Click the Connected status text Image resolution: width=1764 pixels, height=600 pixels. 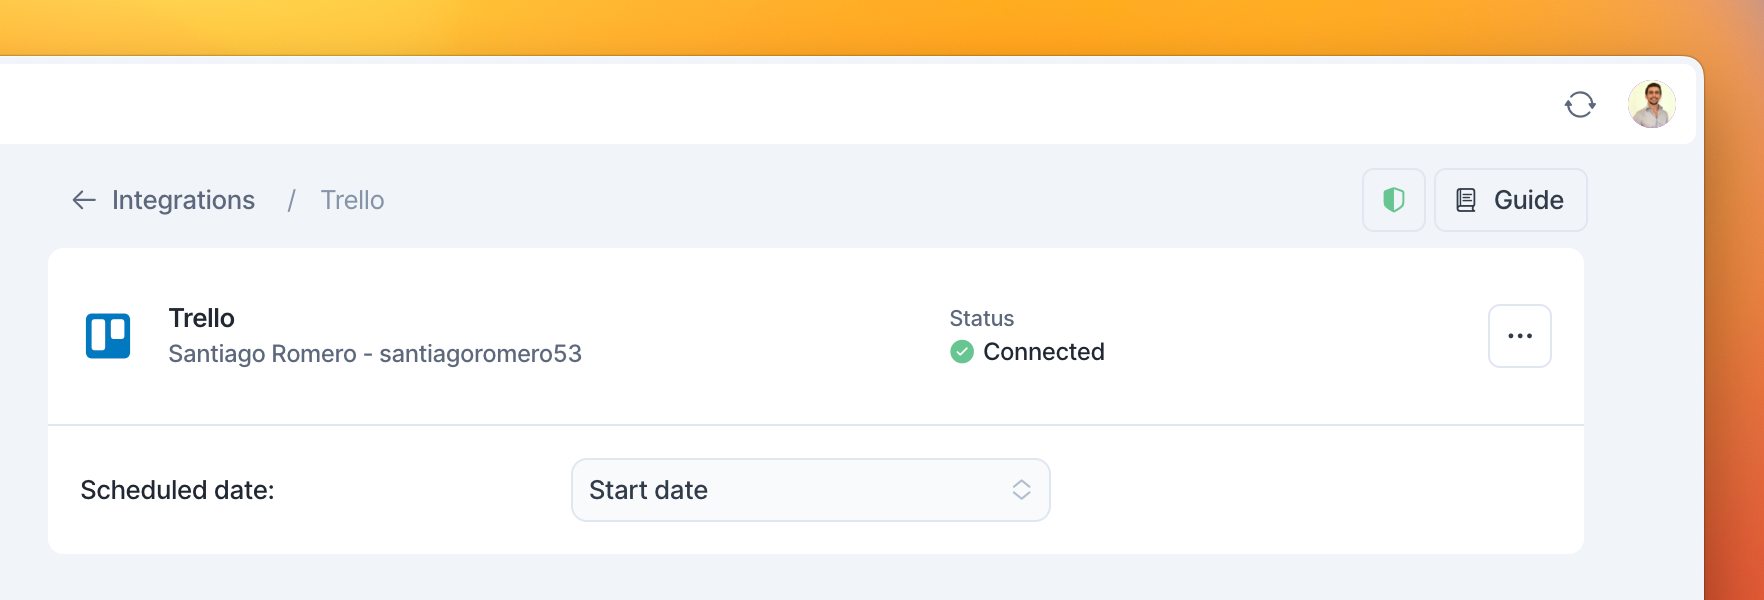click(1044, 352)
